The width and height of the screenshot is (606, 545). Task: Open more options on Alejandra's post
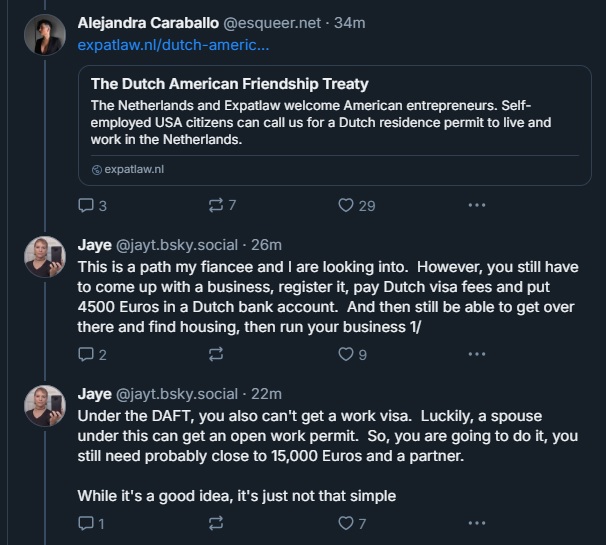[477, 205]
